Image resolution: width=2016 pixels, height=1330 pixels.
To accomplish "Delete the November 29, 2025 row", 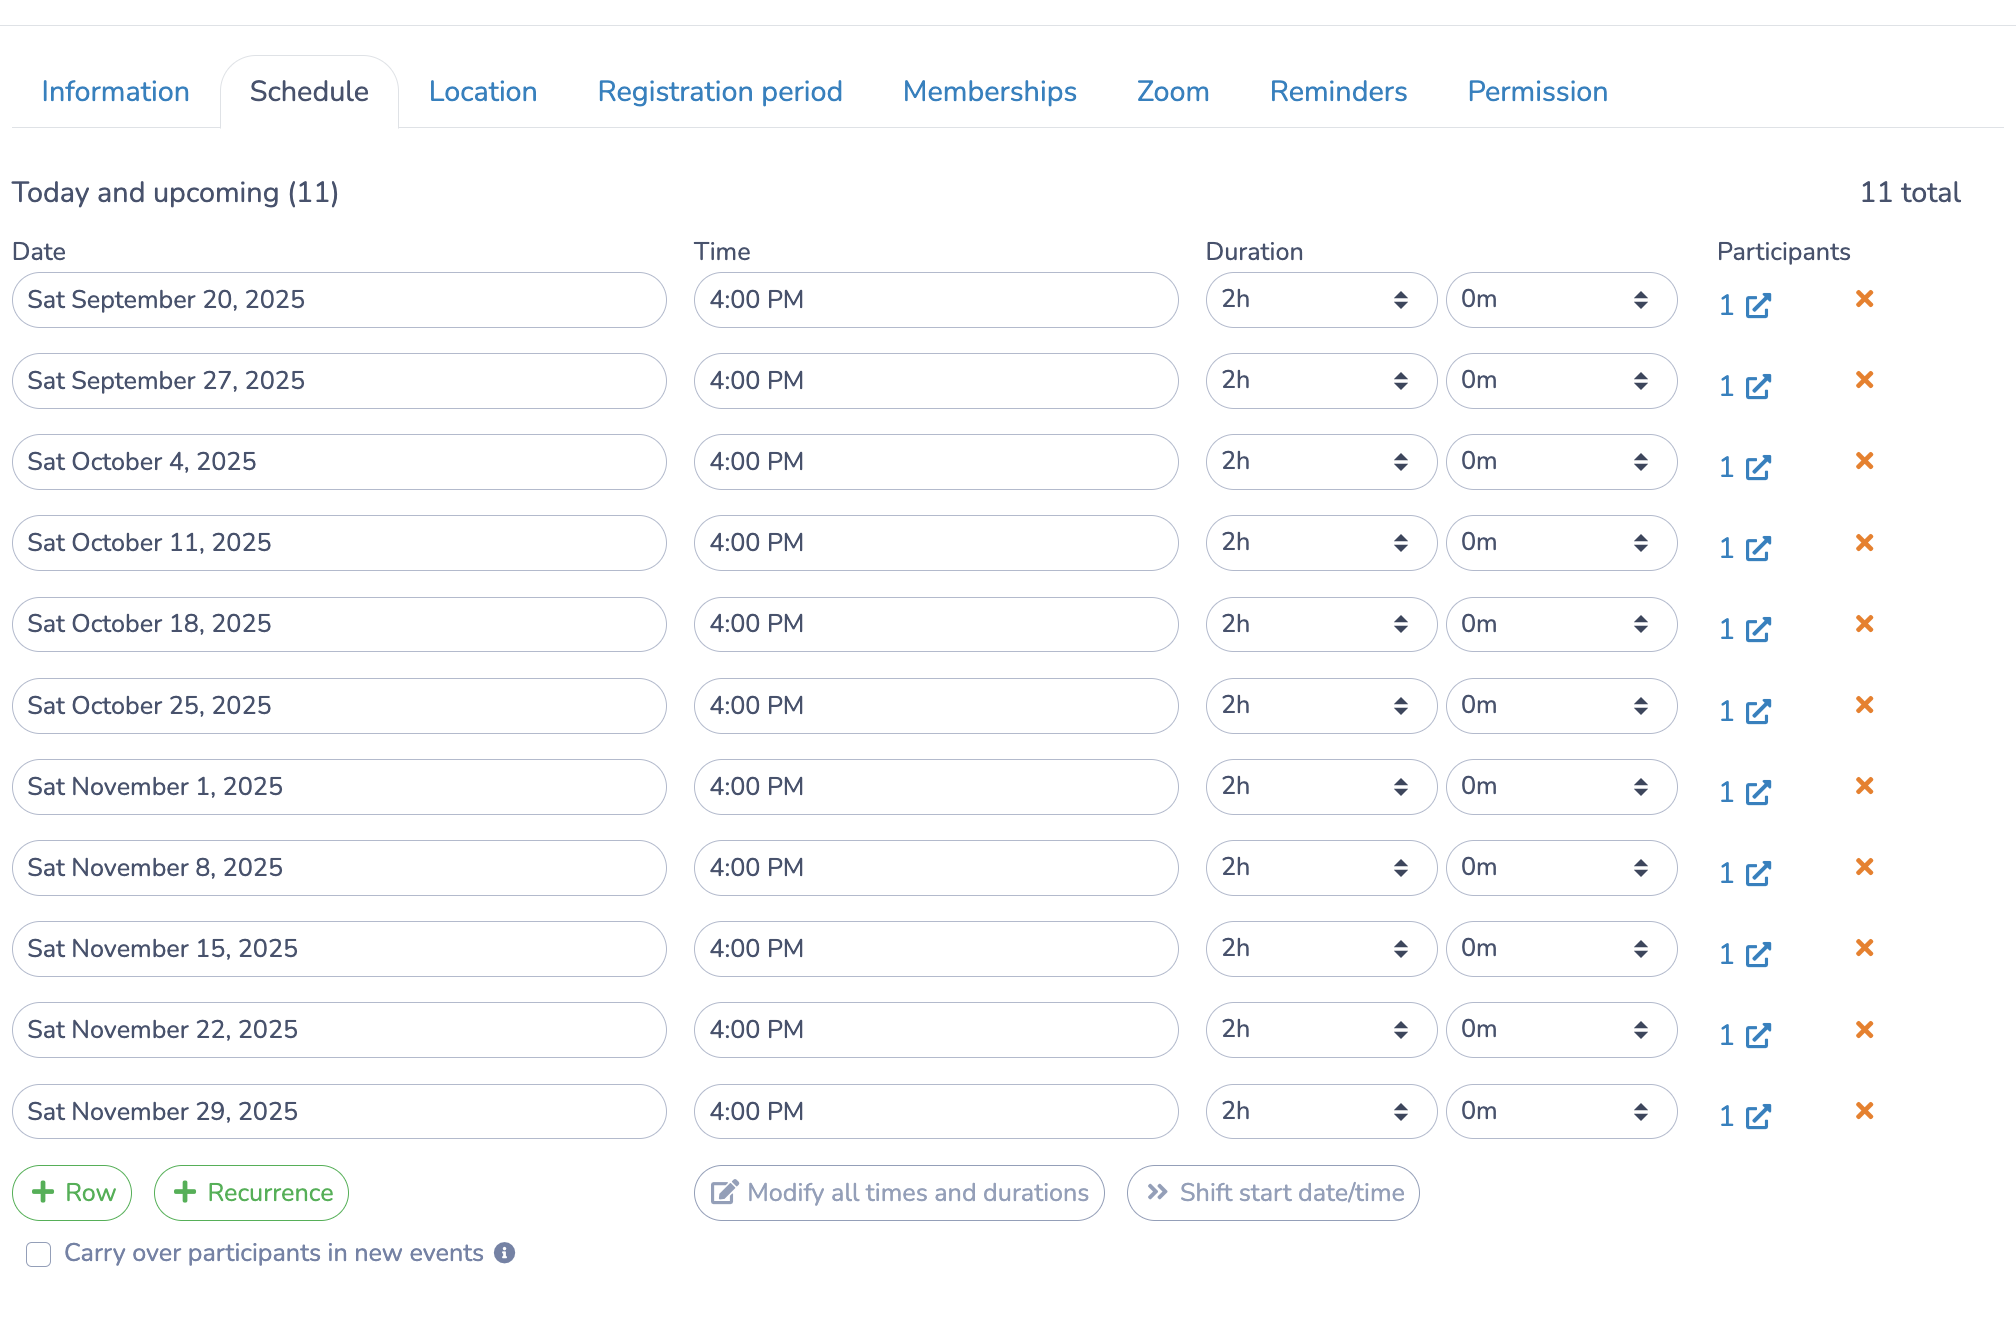I will coord(1864,1111).
